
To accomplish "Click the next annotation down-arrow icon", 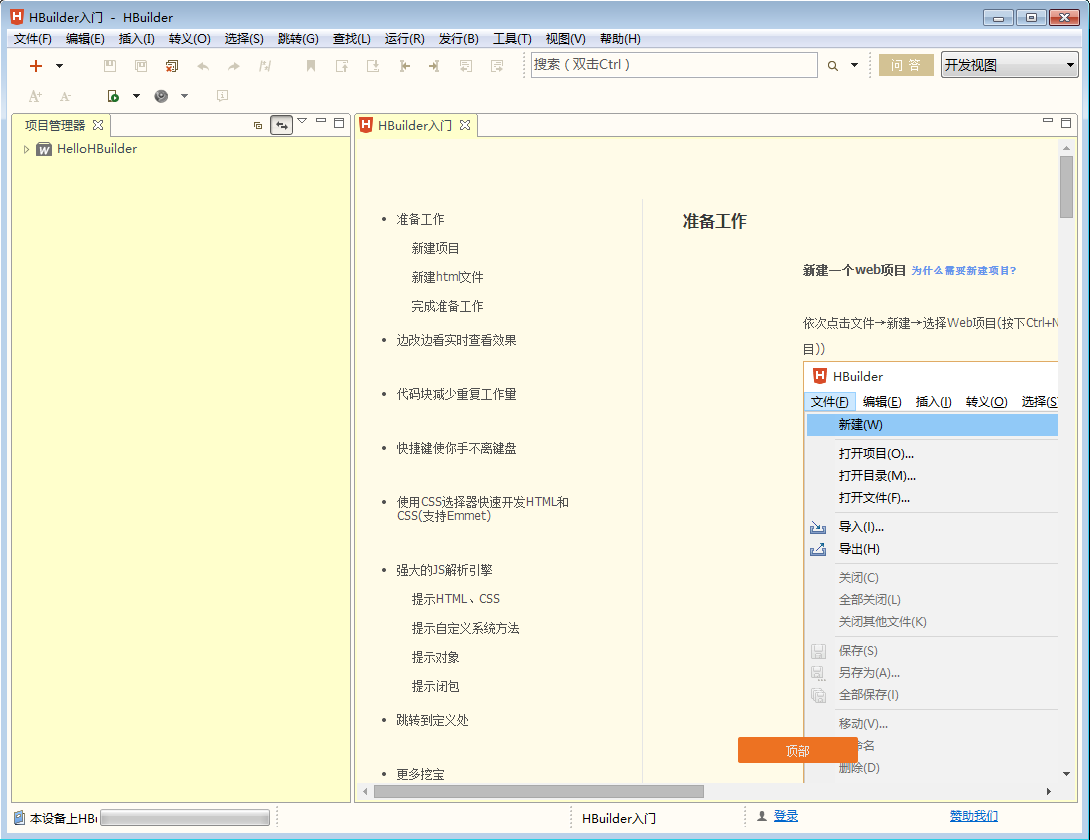I will pos(373,66).
